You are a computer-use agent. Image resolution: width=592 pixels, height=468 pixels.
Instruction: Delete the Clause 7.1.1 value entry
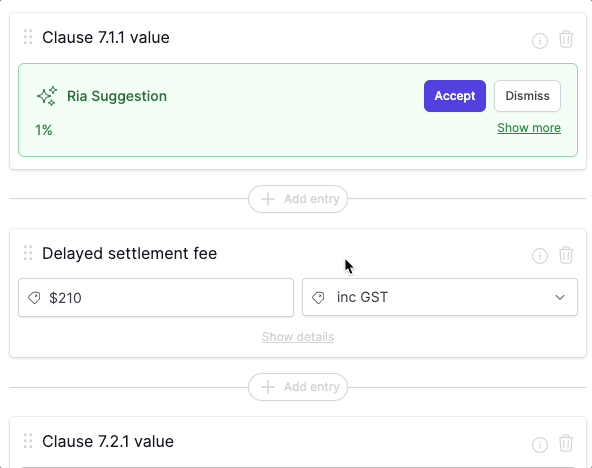tap(566, 39)
